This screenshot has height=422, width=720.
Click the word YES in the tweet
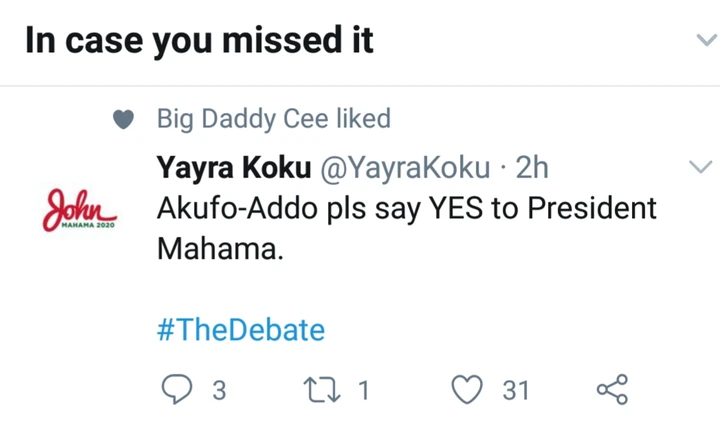(x=456, y=208)
